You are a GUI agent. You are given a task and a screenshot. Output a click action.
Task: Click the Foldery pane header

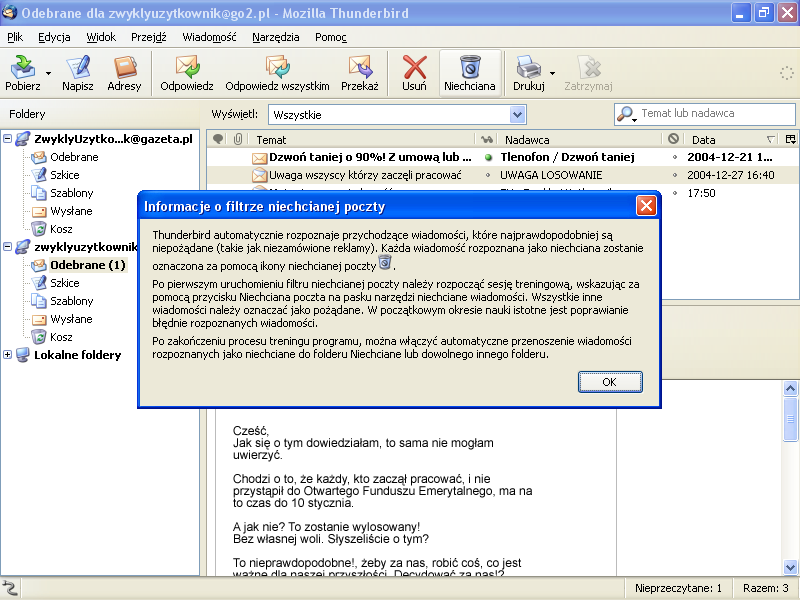point(101,114)
